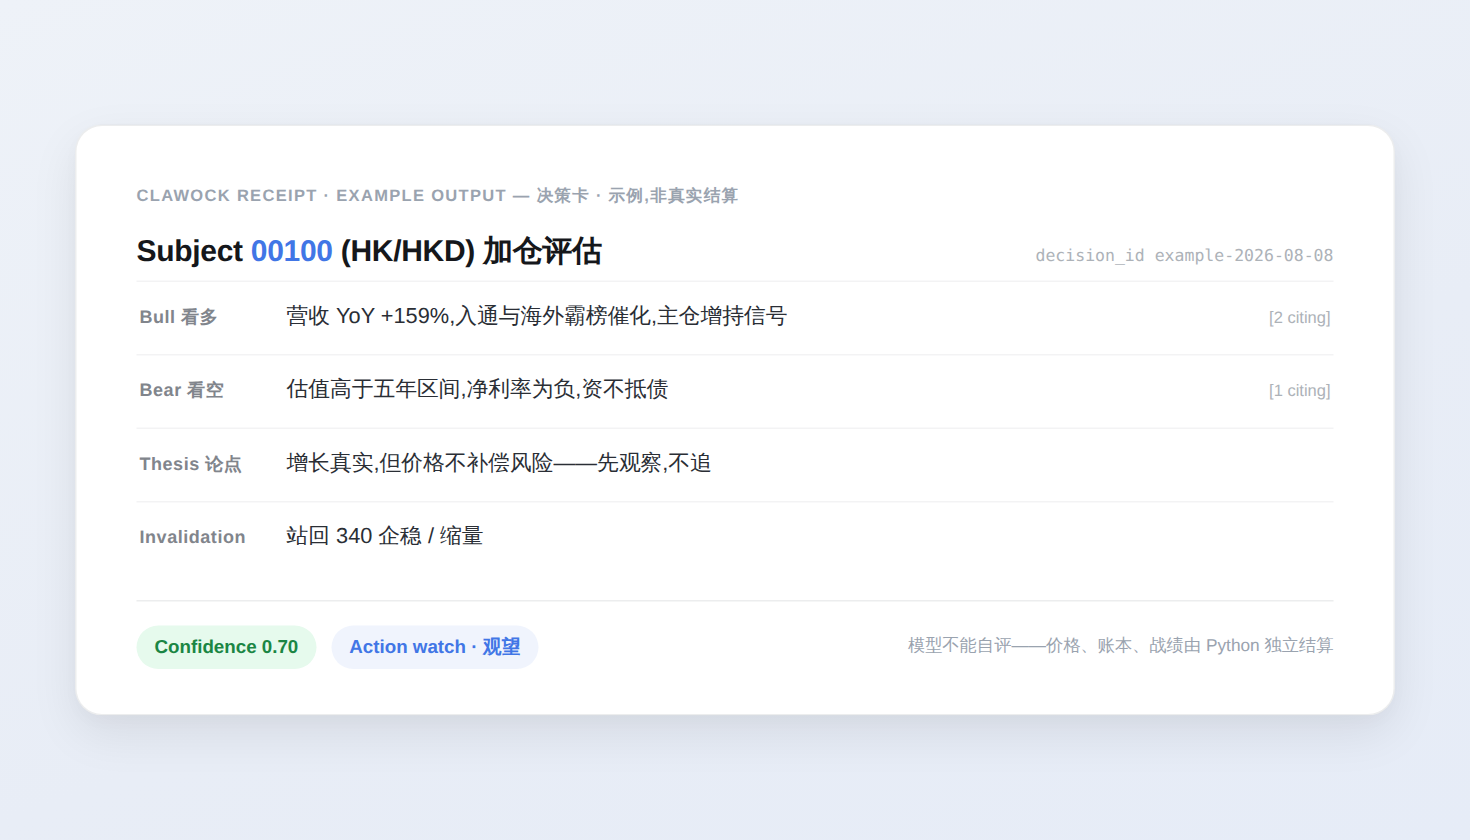This screenshot has width=1470, height=840.
Task: Click the 'Bear 看空' row label
Action: click(181, 390)
